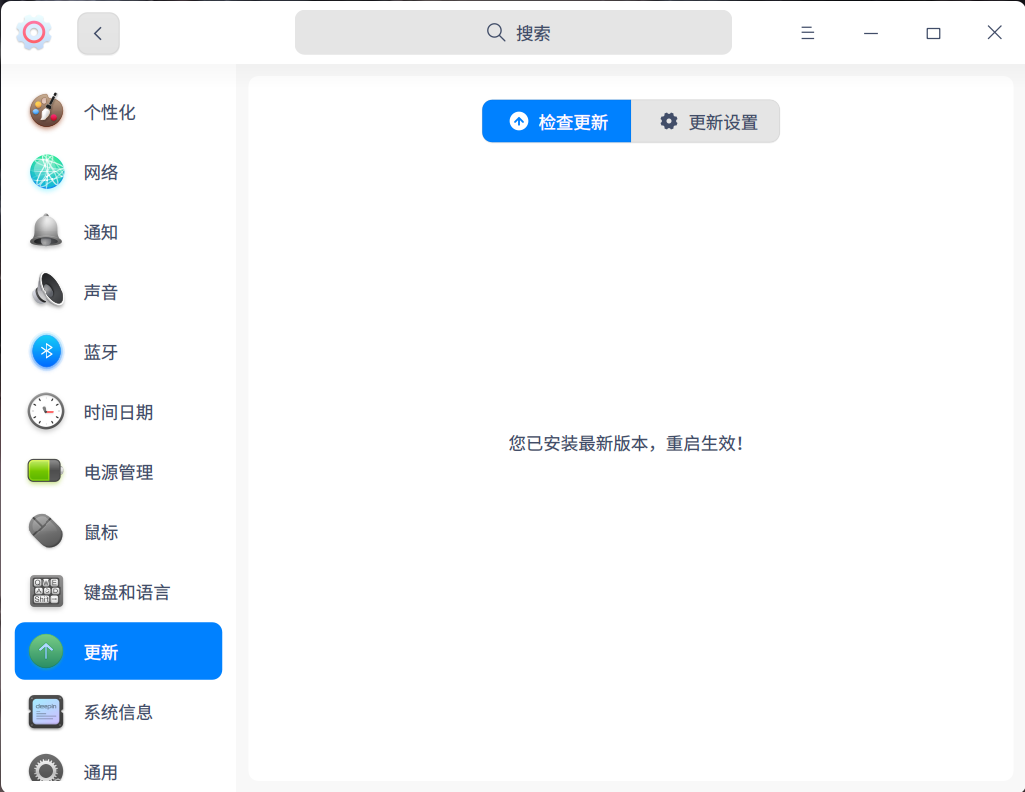Go back using the back arrow button
This screenshot has width=1025, height=792.
(98, 33)
